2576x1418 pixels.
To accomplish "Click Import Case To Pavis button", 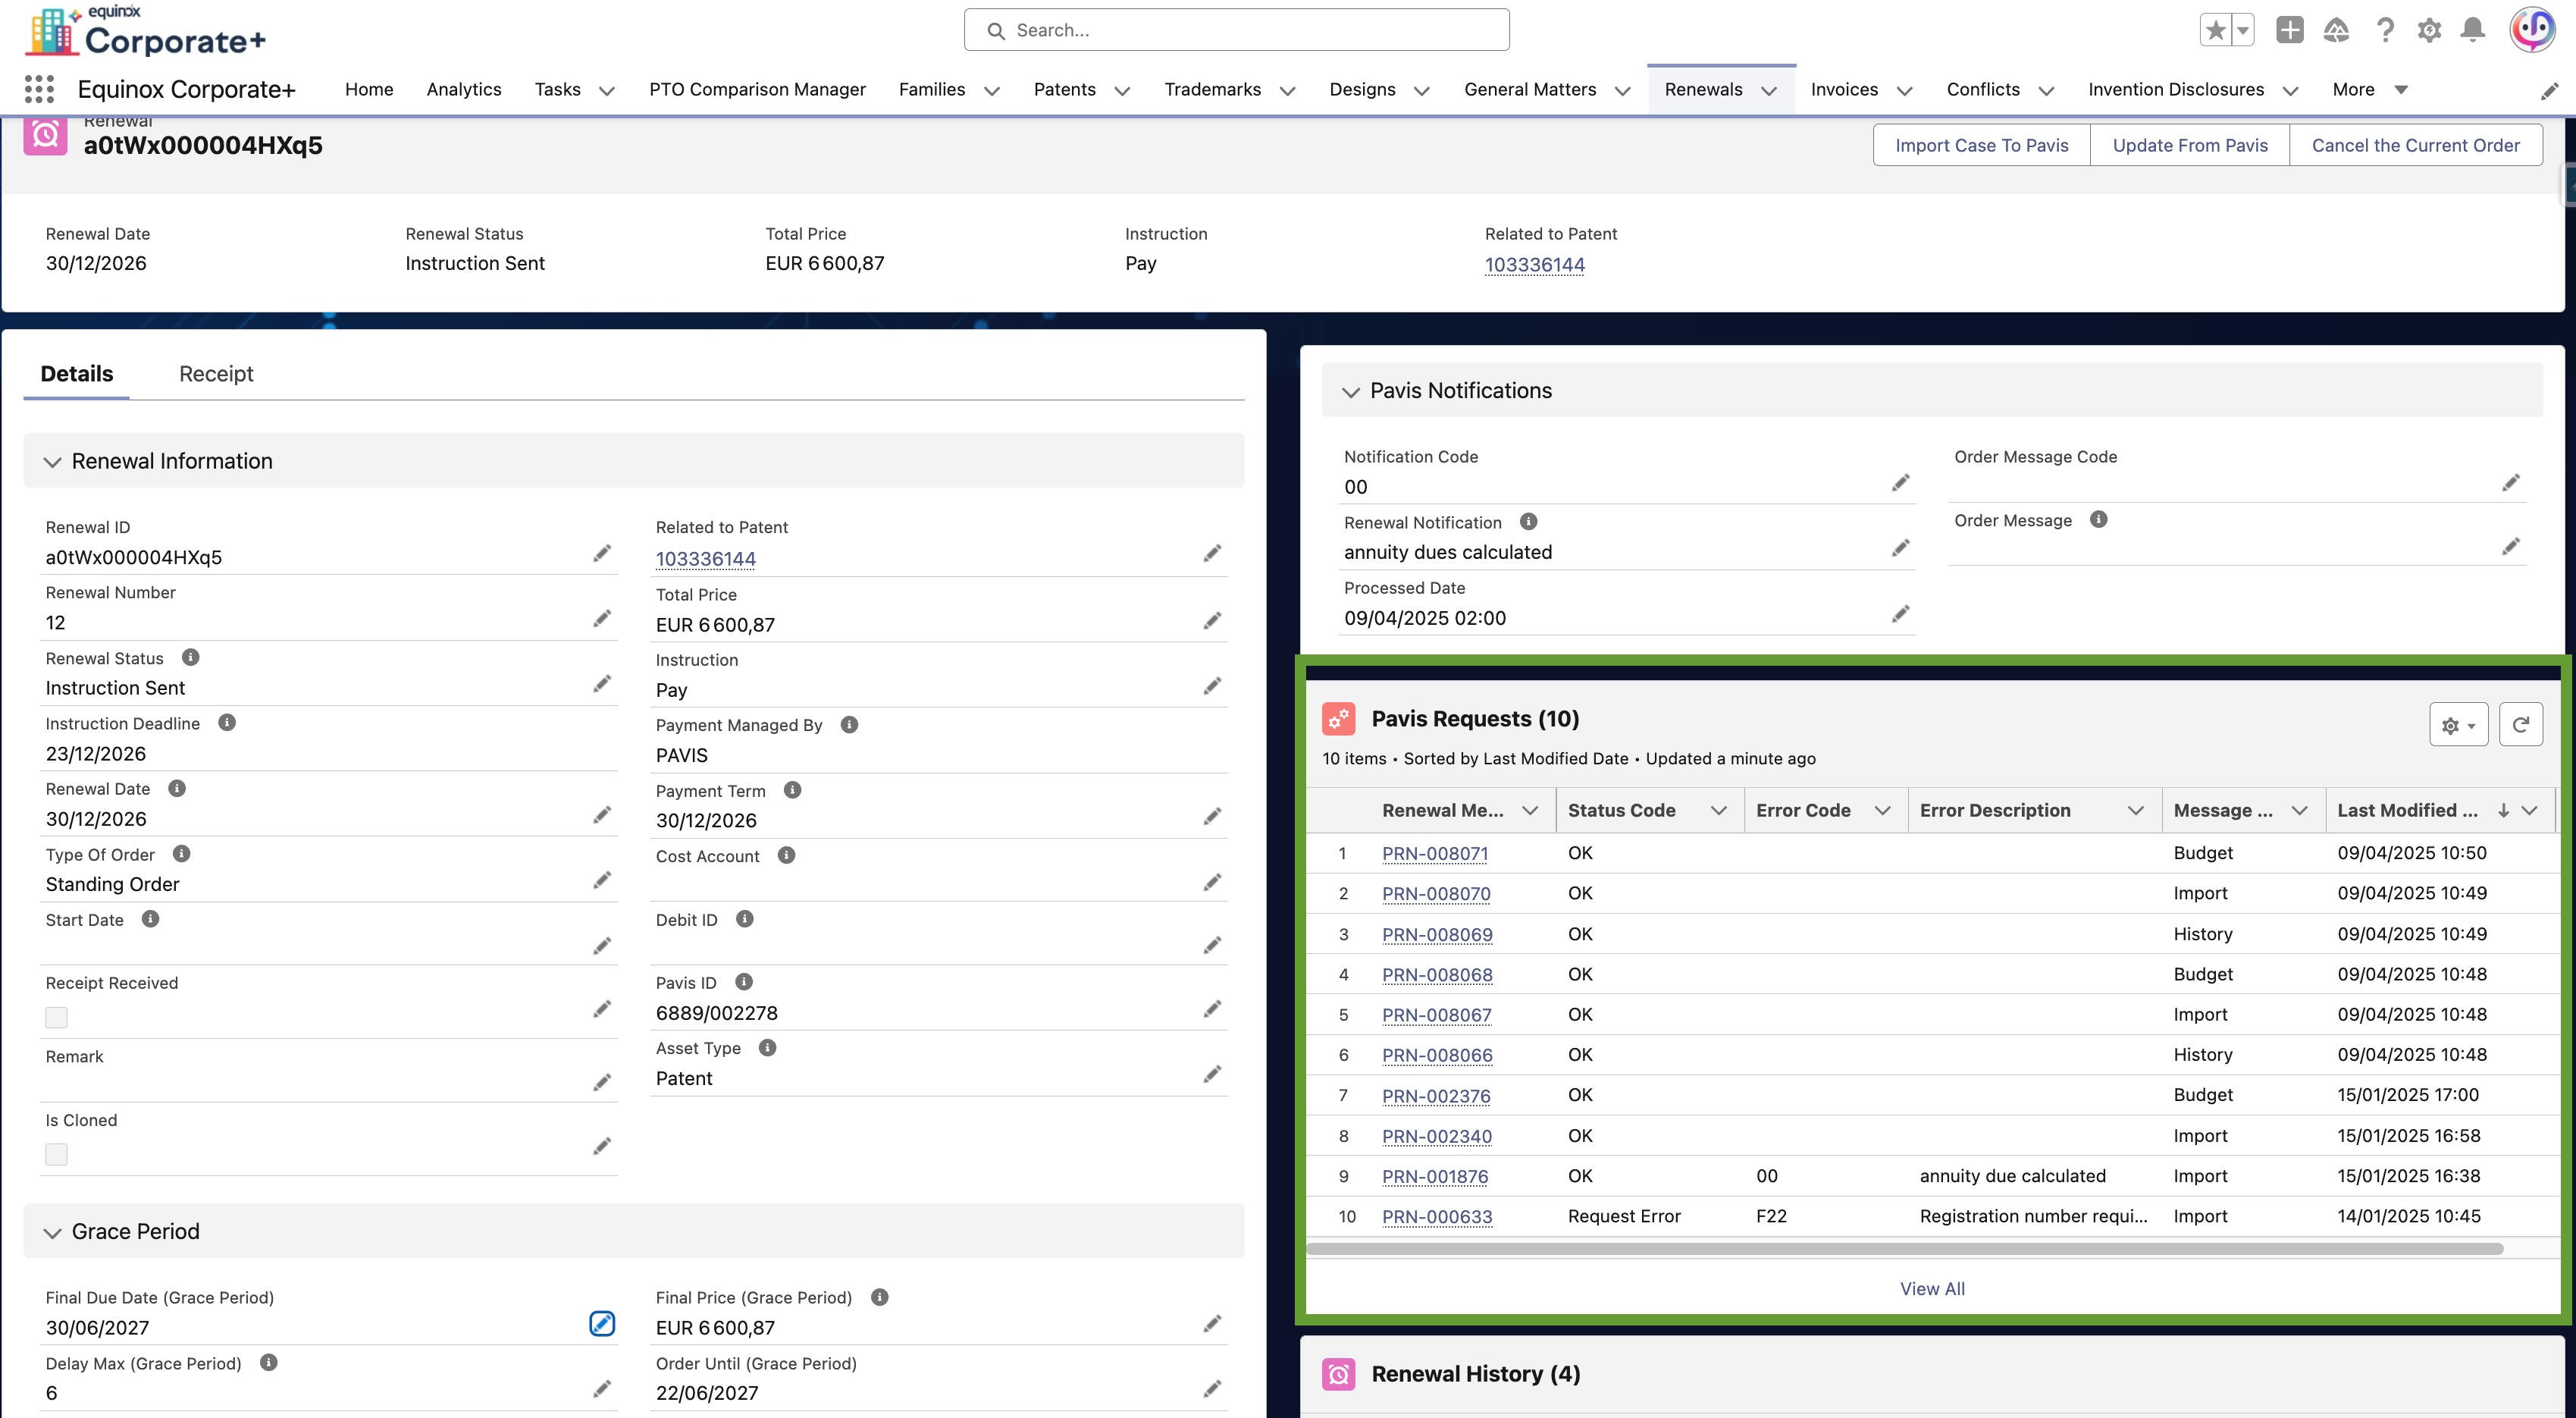I will click(x=1981, y=145).
